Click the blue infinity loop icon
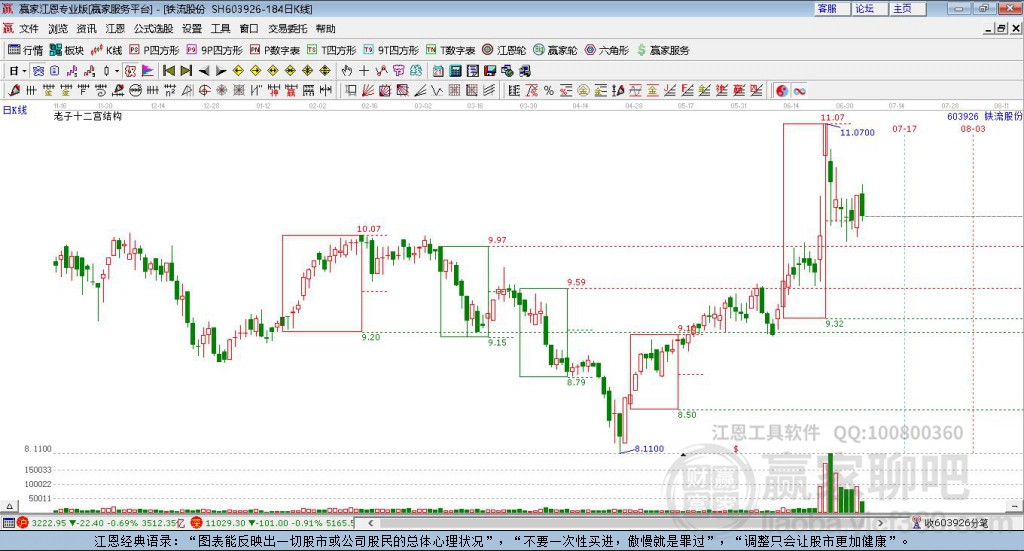This screenshot has height=551, width=1024. coord(799,91)
